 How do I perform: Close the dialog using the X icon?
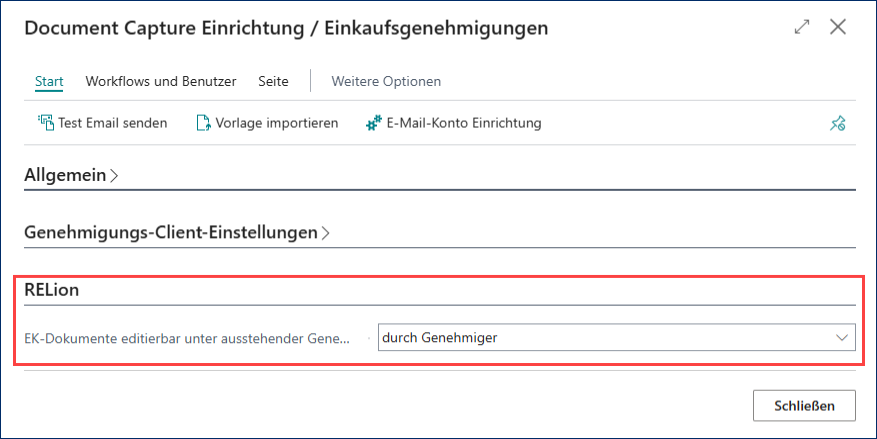(838, 28)
